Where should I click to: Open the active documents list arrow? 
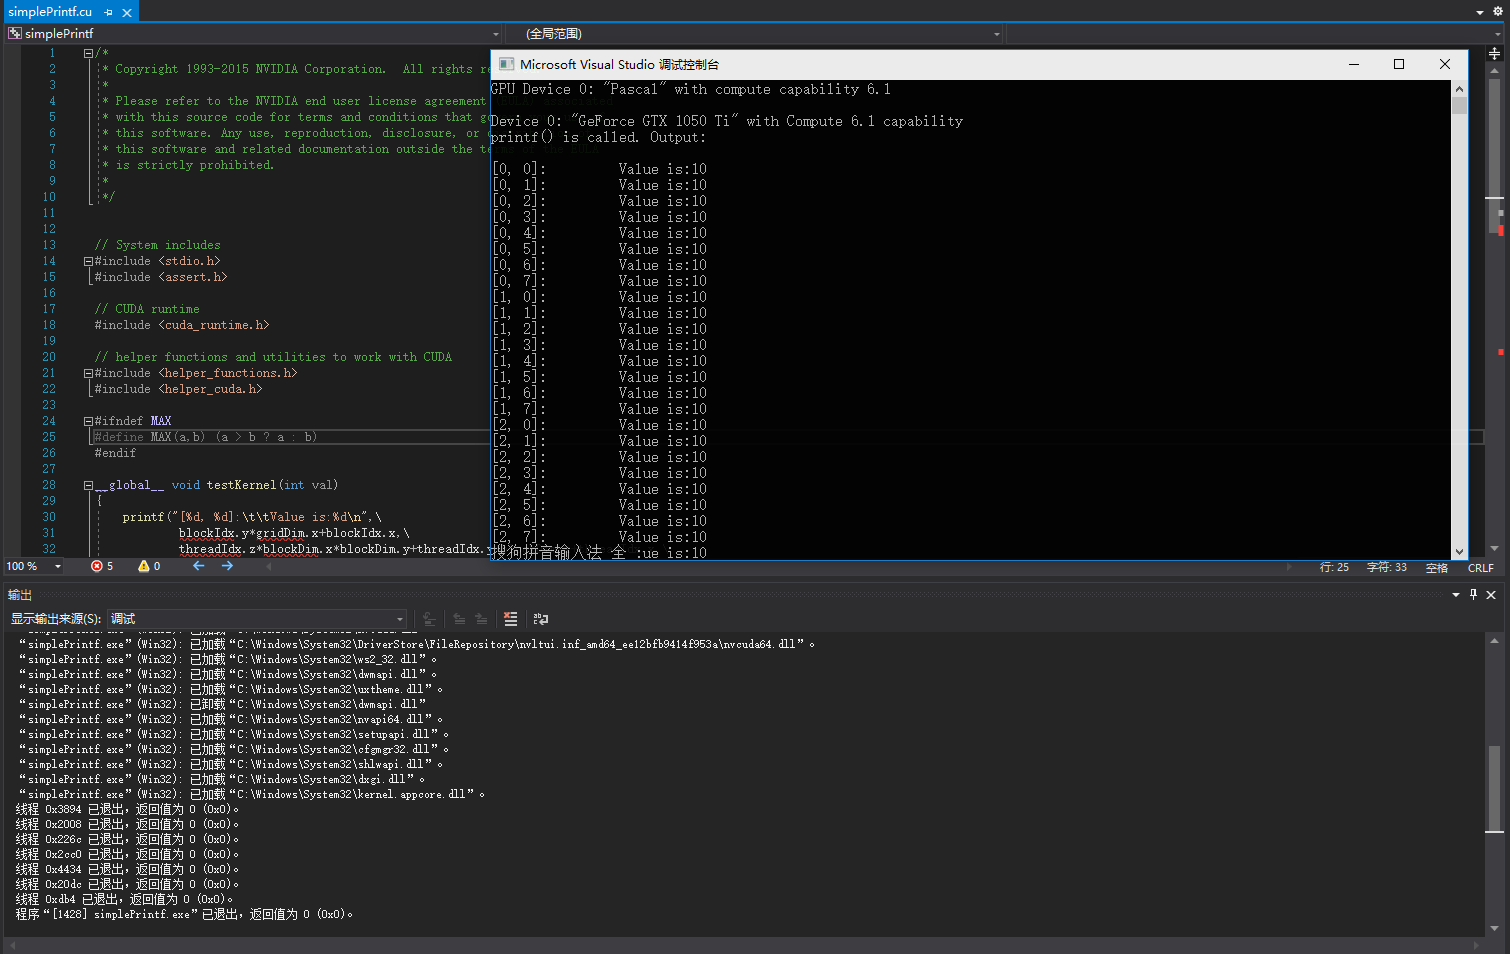point(1480,12)
